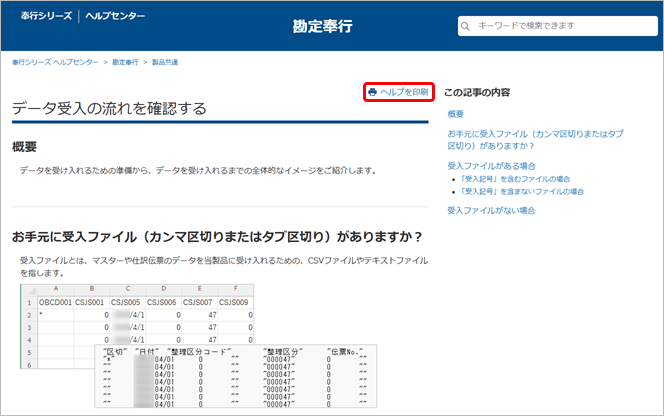Screen dimensions: 664x416
Task: Open the ヘルプセンター header link
Action: point(115,16)
